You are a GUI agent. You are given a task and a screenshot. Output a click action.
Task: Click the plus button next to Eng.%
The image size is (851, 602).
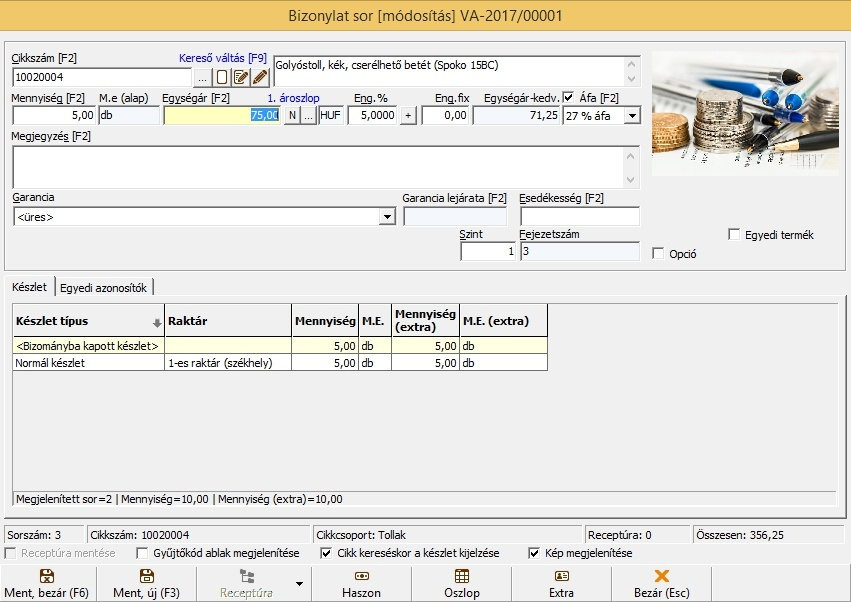point(408,116)
